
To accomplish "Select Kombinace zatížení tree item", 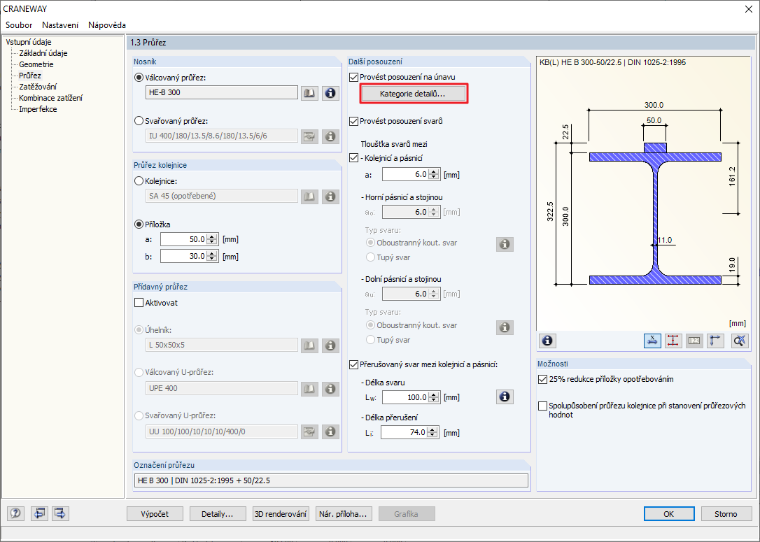I will point(51,98).
